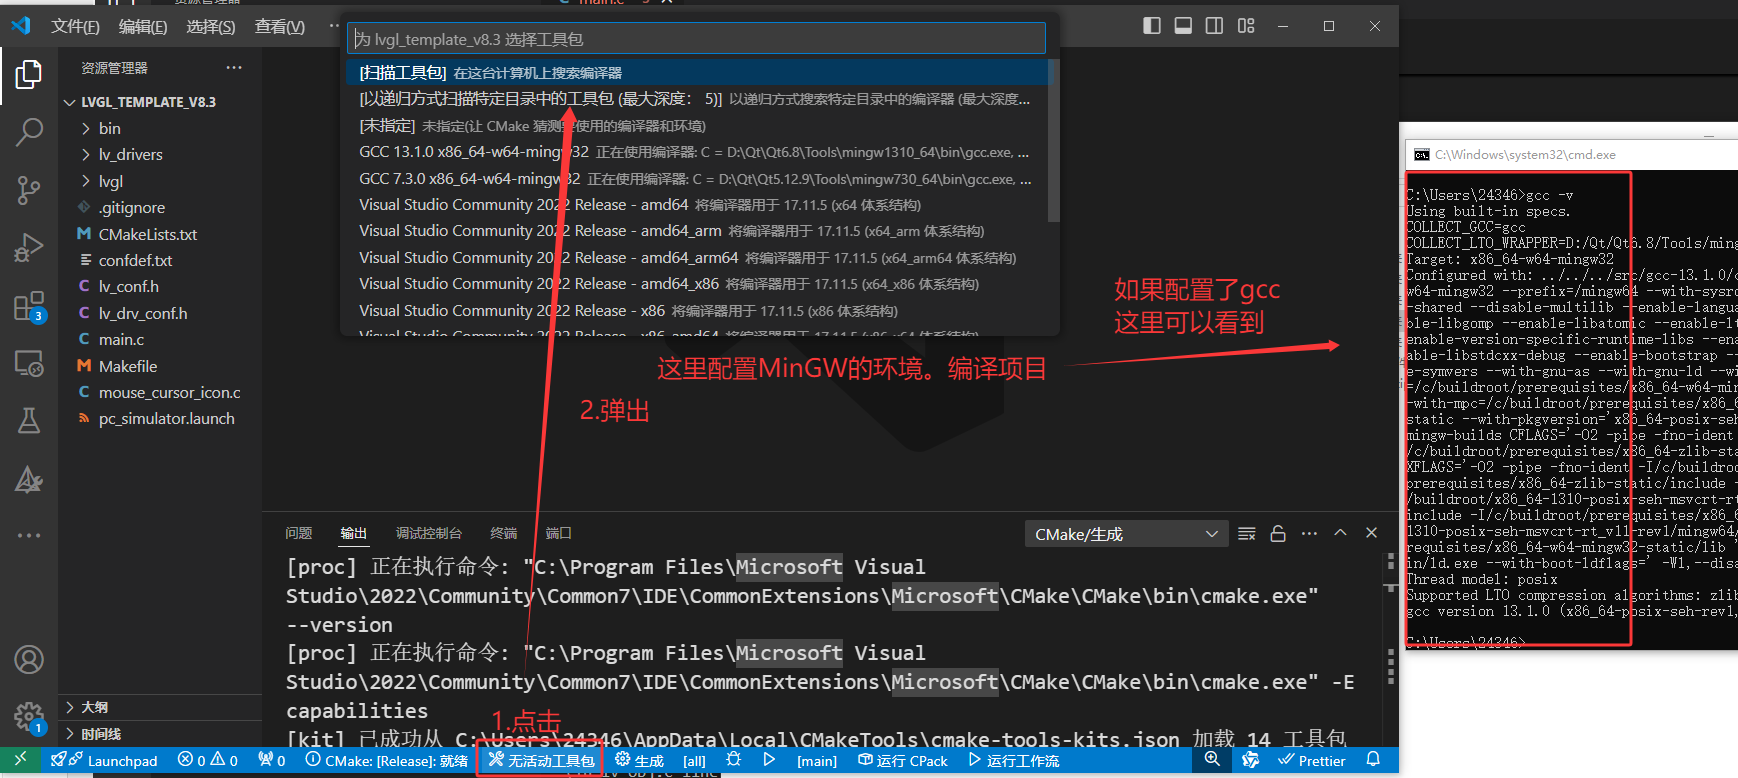This screenshot has width=1738, height=778.
Task: Open the Extensions view with badge
Action: tap(29, 306)
